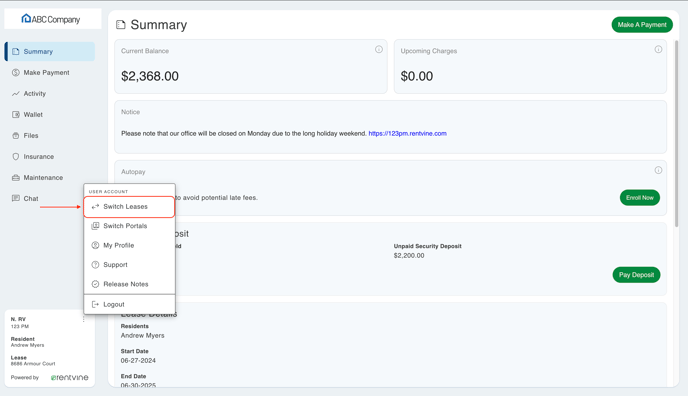Open the Wallet sidebar page
This screenshot has height=396, width=688.
50,115
